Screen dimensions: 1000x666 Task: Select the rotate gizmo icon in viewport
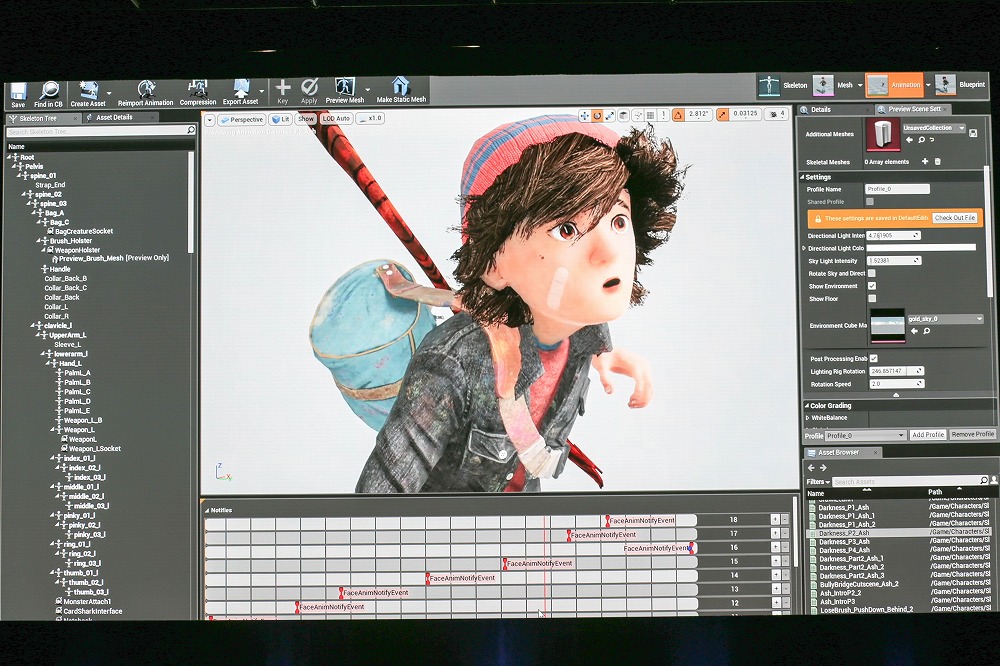[x=597, y=115]
